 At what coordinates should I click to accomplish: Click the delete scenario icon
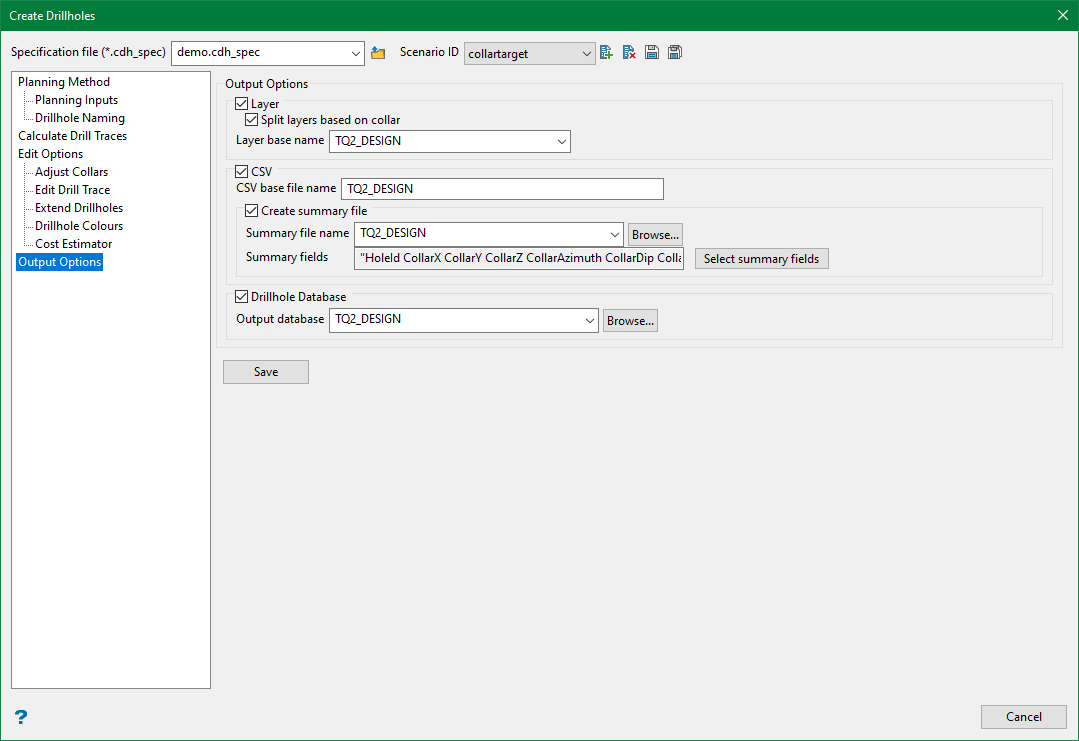click(629, 53)
